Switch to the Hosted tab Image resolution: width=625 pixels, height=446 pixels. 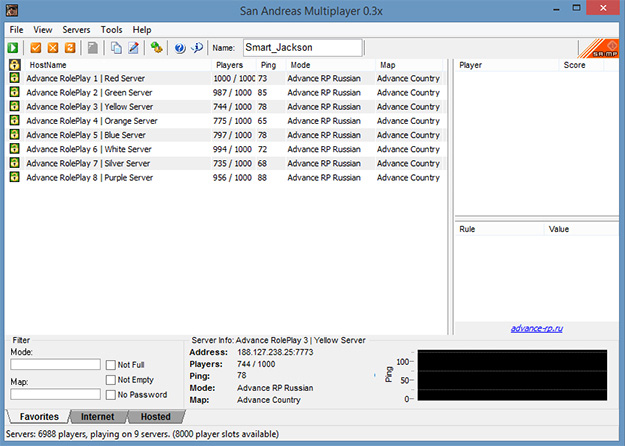point(155,417)
